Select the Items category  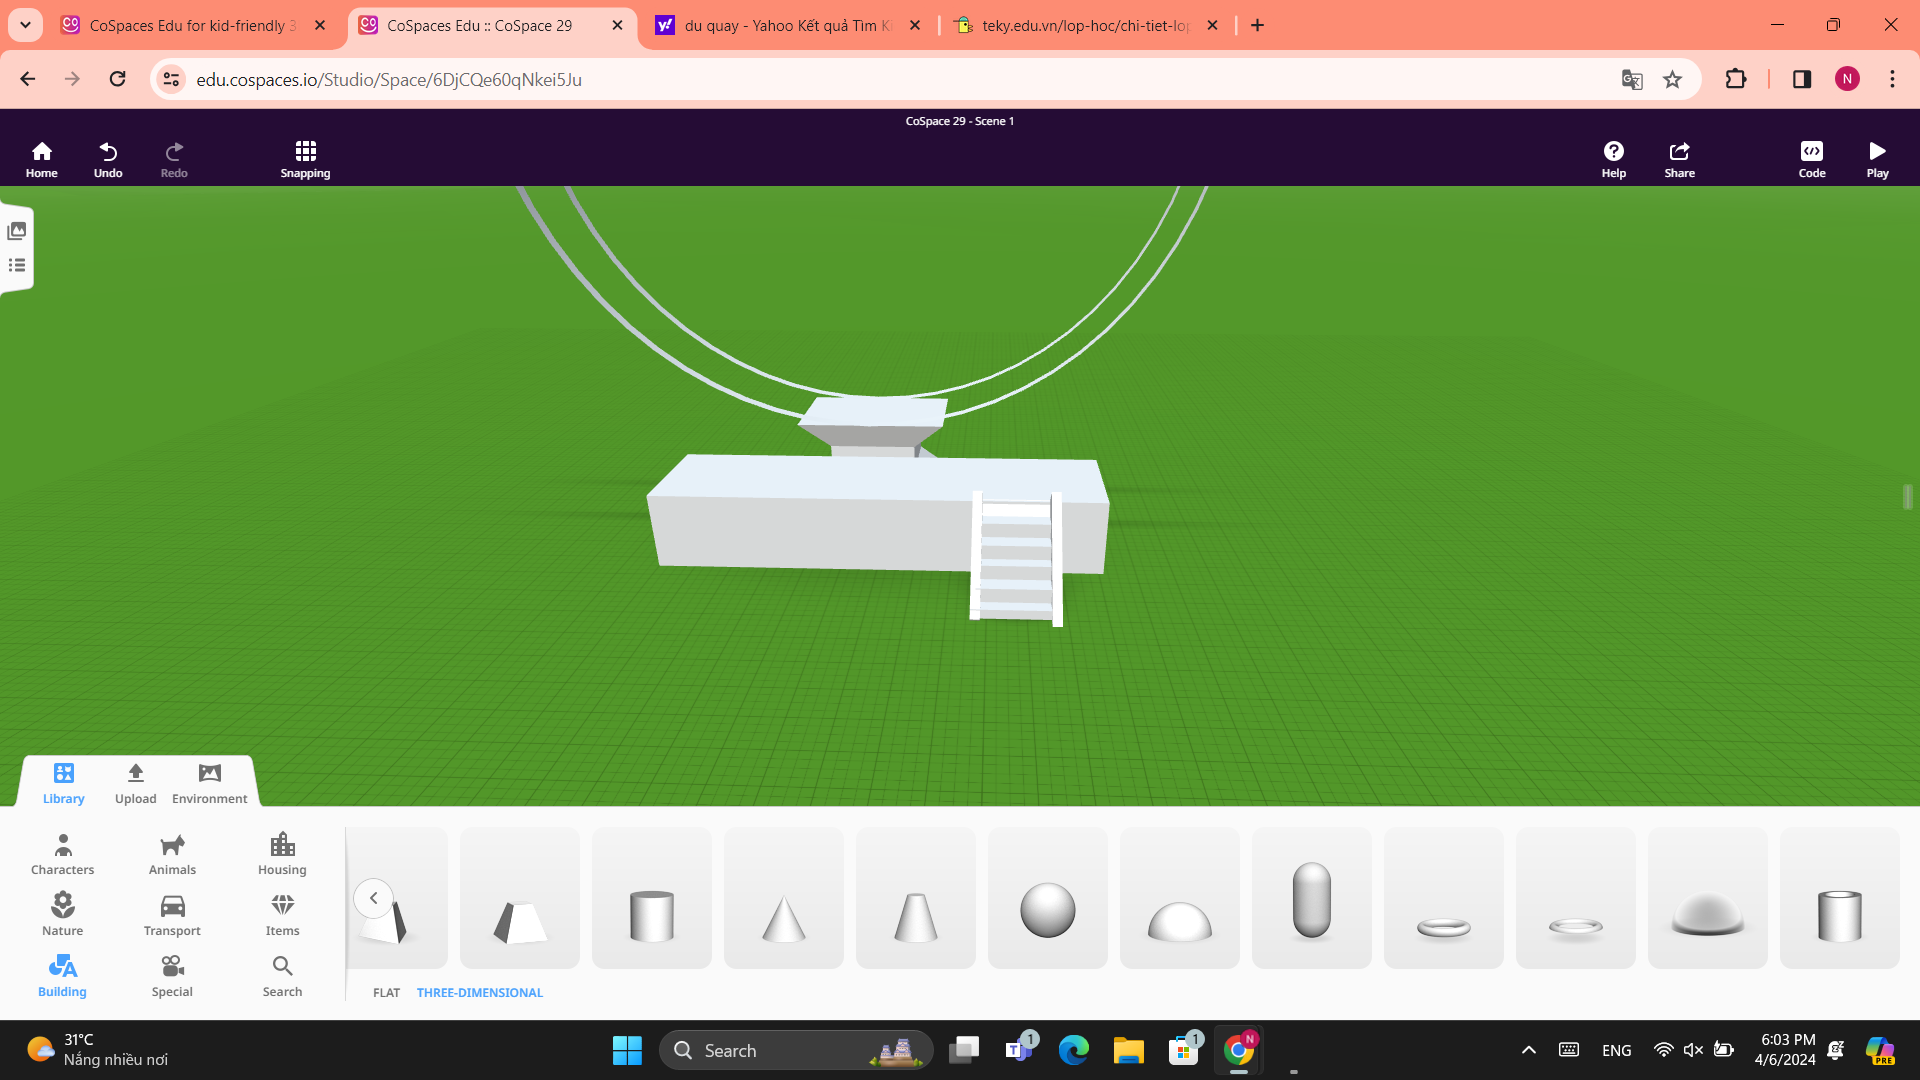click(282, 915)
